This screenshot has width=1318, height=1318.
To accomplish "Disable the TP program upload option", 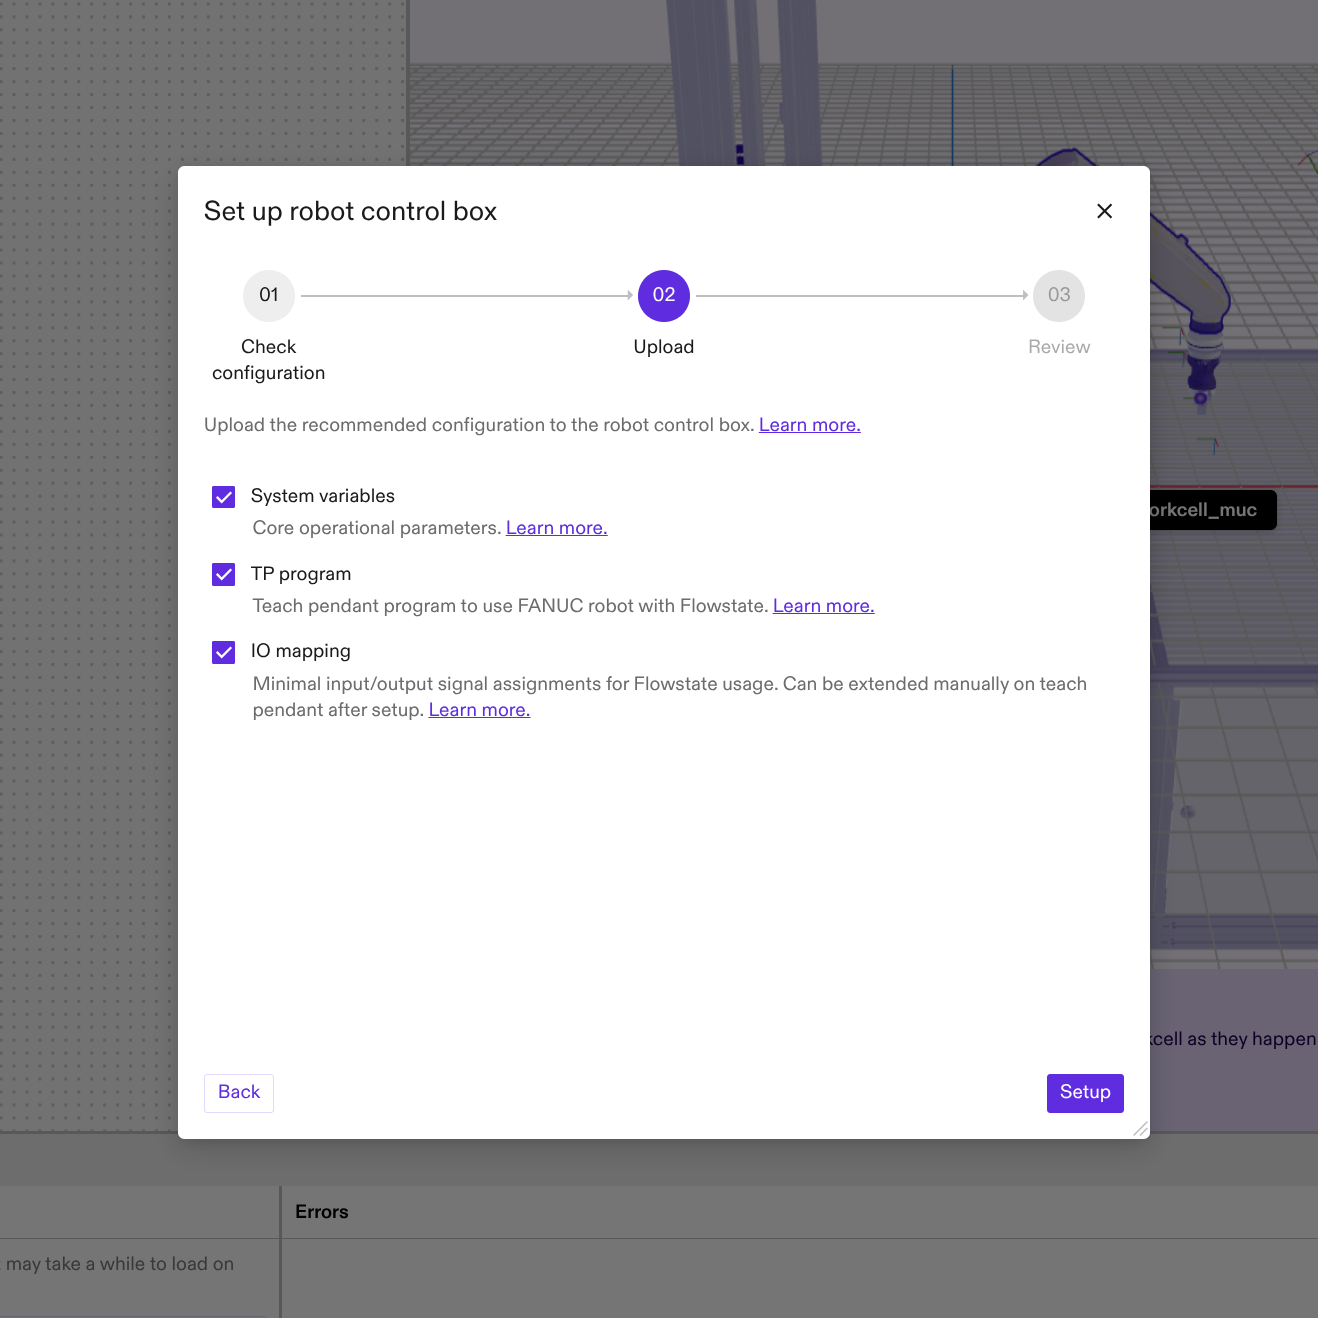I will pos(223,574).
